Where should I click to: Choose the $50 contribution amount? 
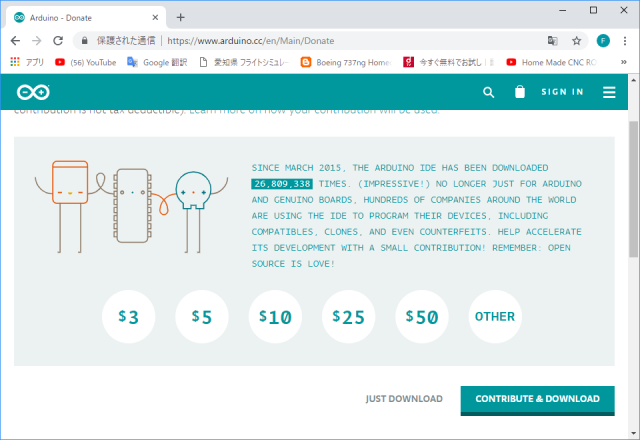(422, 316)
